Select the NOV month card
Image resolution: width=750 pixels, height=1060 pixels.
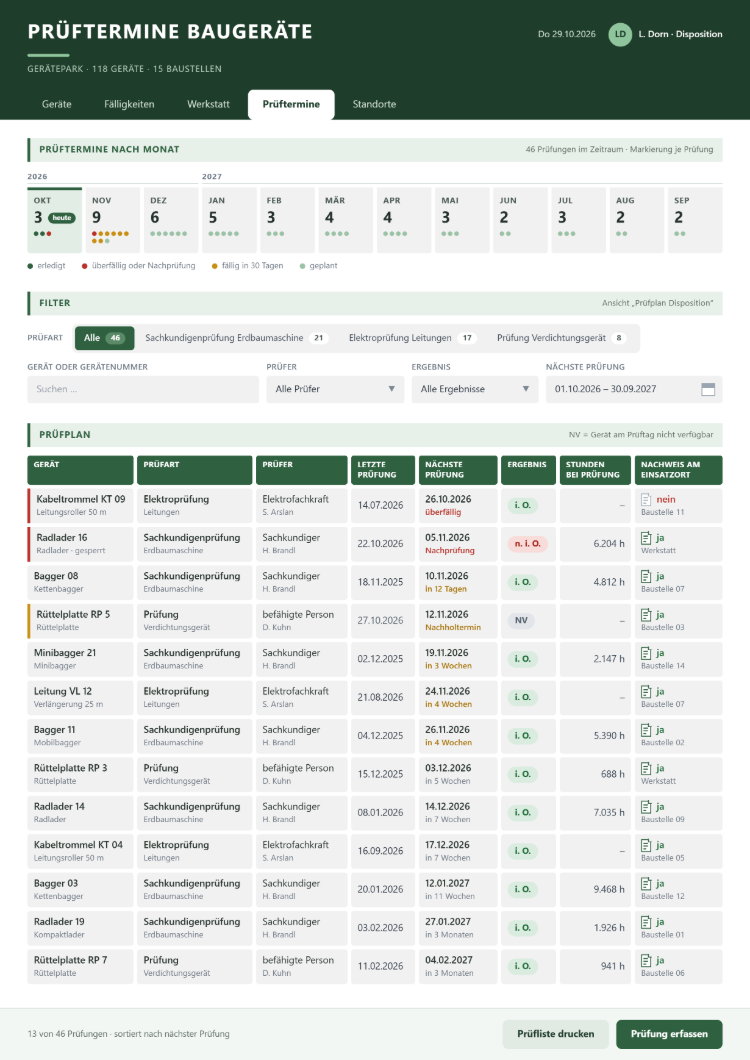click(113, 220)
